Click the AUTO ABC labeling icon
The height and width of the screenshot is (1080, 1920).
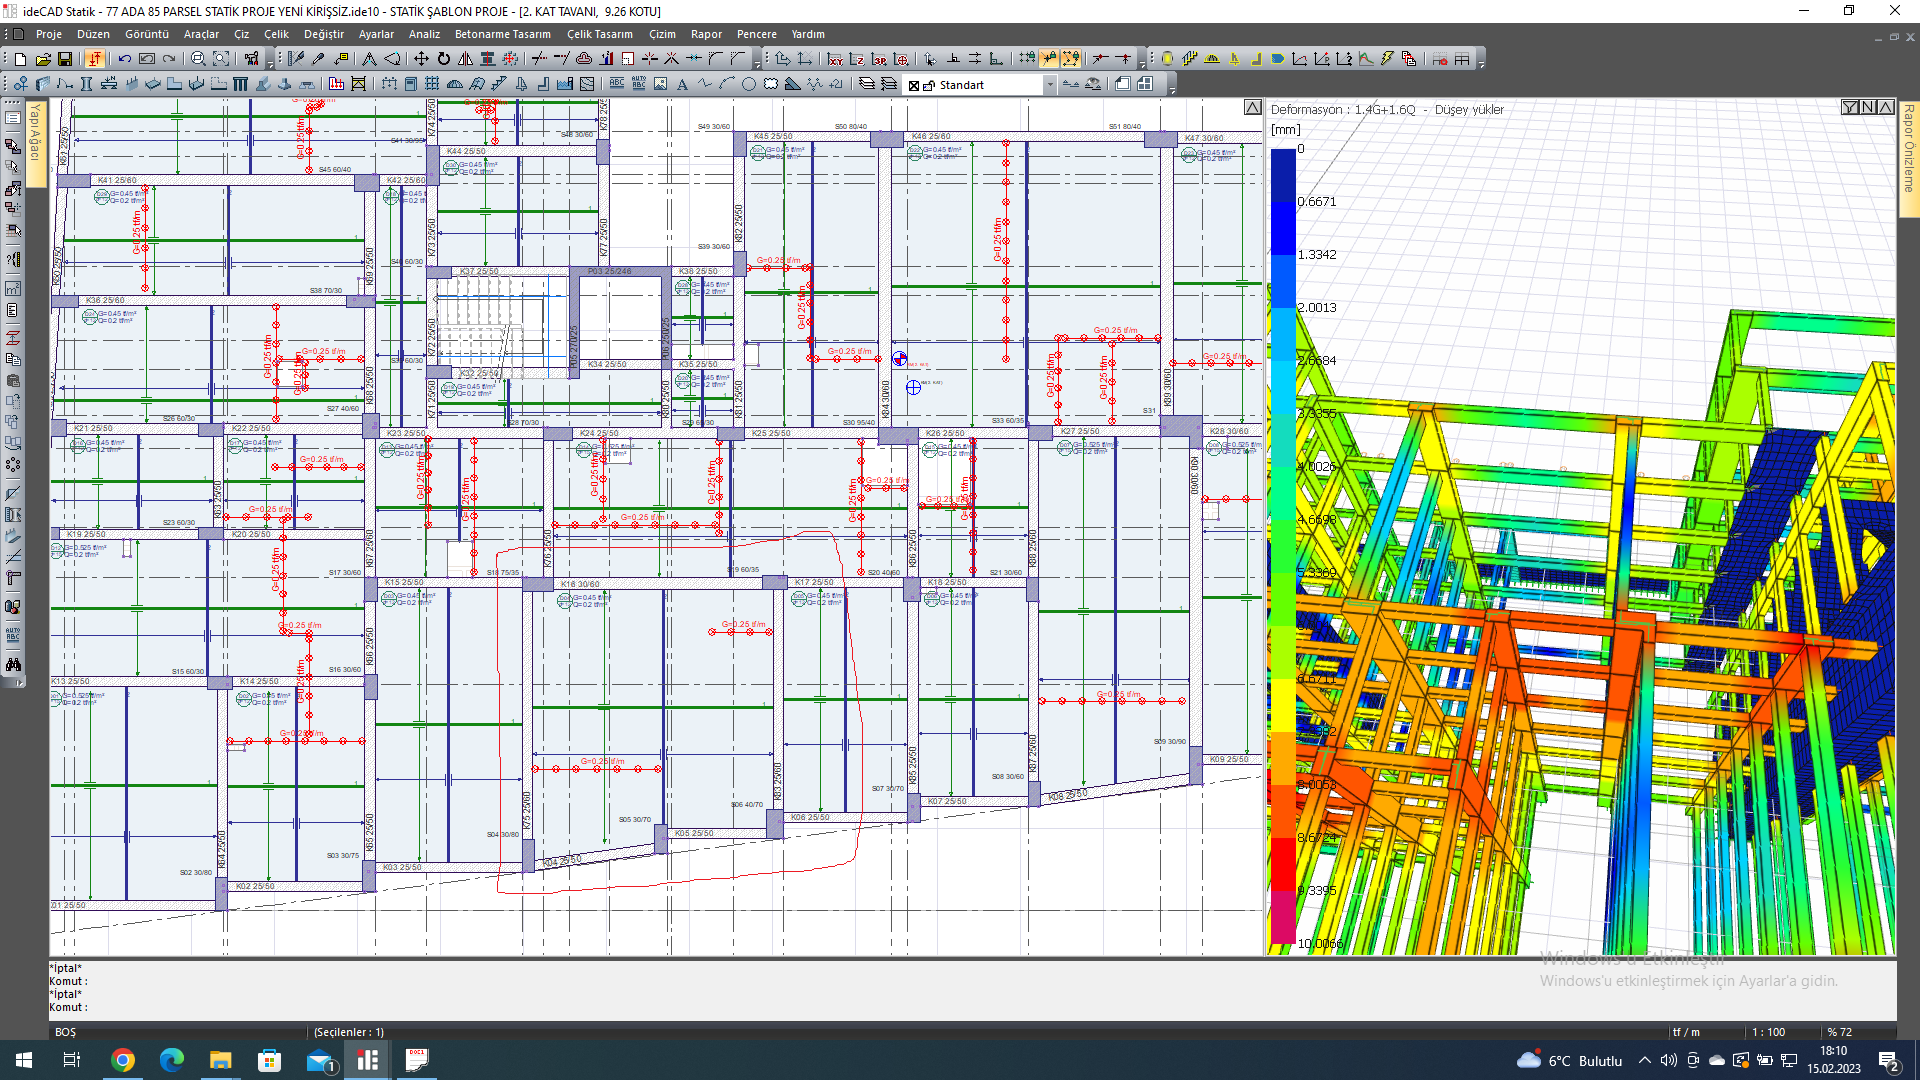point(639,85)
